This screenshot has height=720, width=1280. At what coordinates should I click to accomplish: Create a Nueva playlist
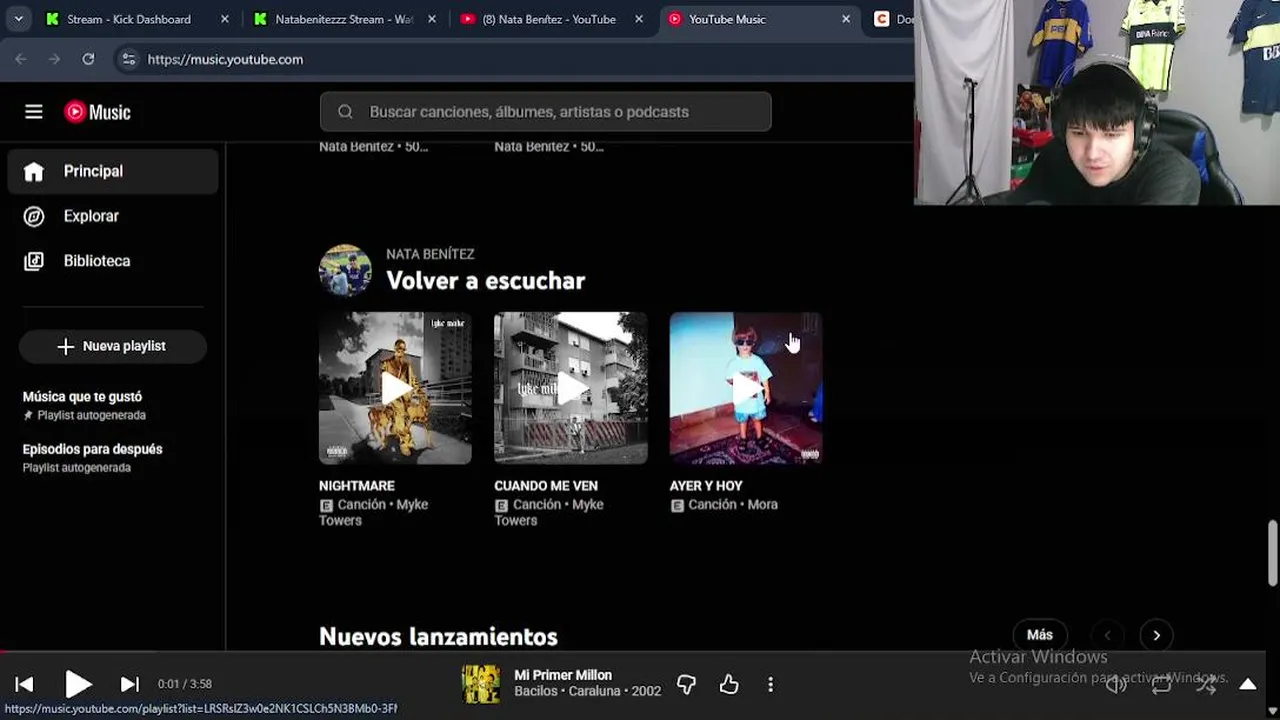point(112,346)
